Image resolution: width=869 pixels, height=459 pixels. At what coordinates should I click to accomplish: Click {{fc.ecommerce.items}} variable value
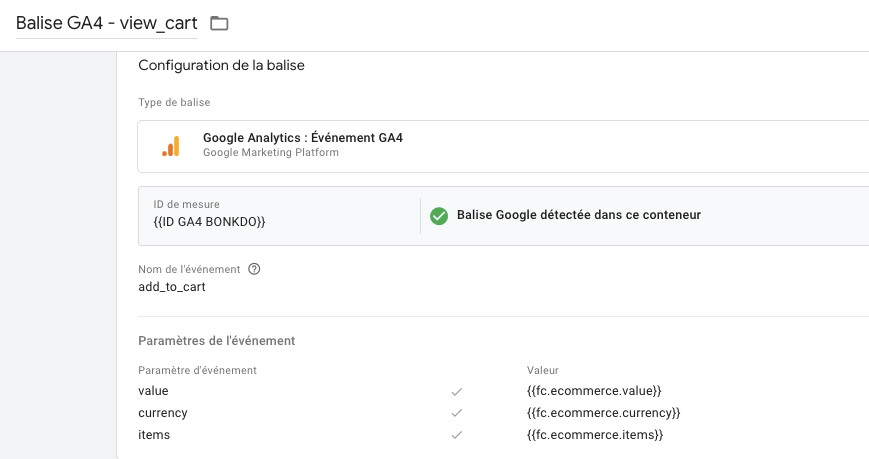click(x=595, y=435)
